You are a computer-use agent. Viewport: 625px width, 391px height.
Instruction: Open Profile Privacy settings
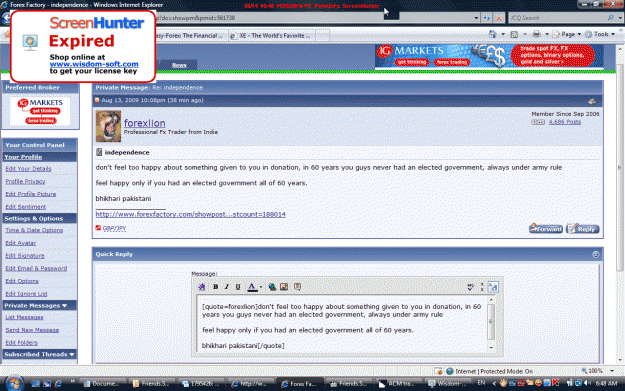point(25,181)
